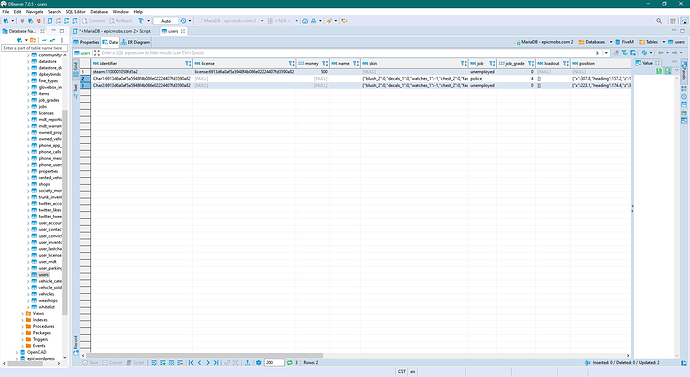Open the Databases breadcrumb dropdown arrow

click(611, 42)
